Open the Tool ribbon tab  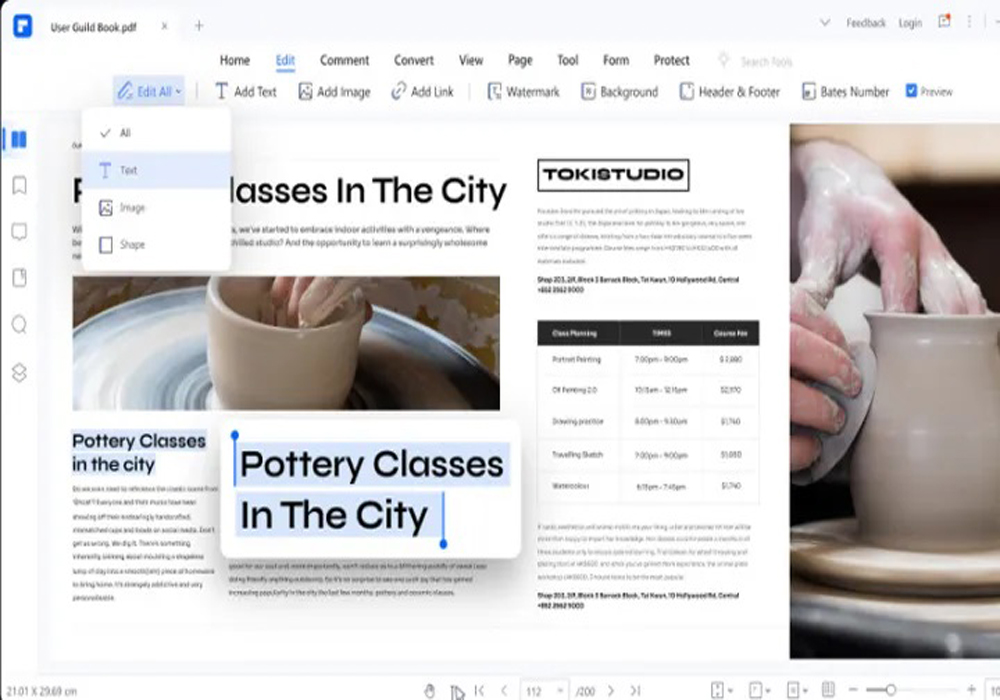pos(568,60)
